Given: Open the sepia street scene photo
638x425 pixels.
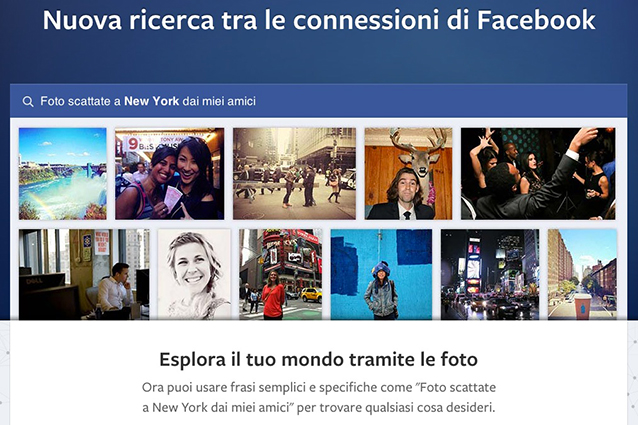Looking at the screenshot, I should click(x=294, y=174).
